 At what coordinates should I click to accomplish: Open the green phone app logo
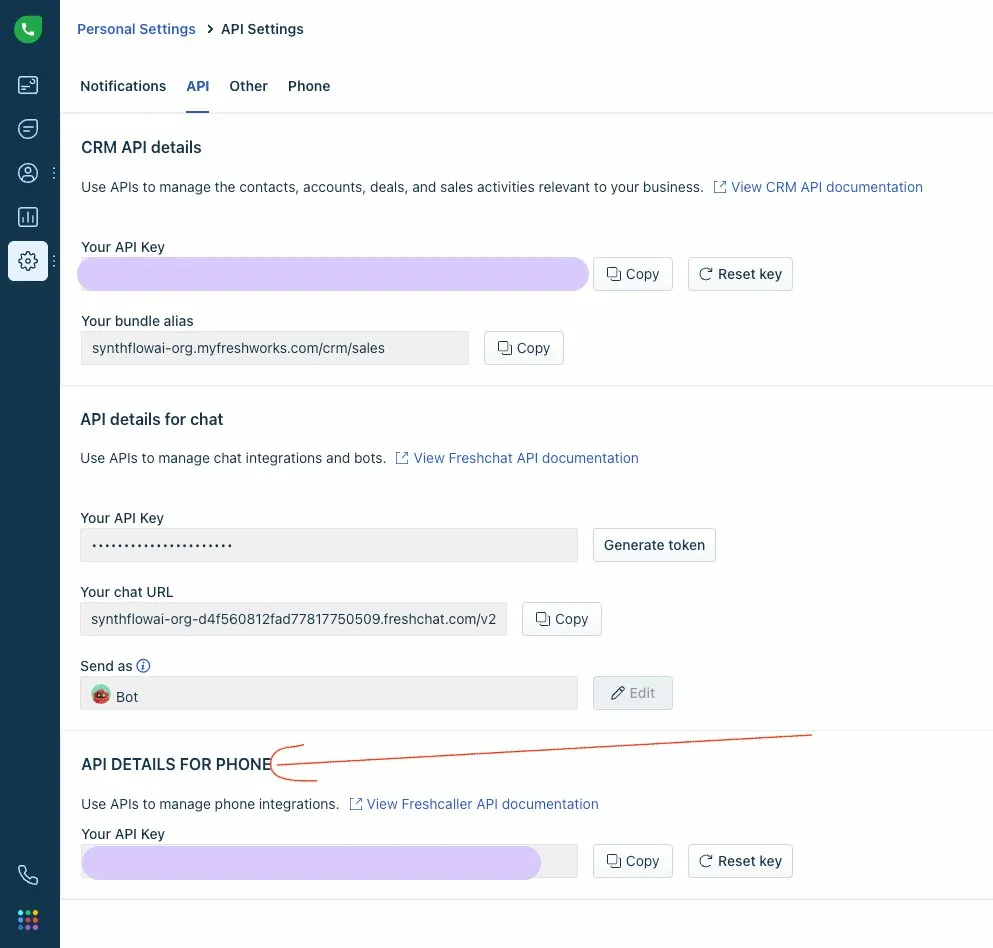(28, 29)
